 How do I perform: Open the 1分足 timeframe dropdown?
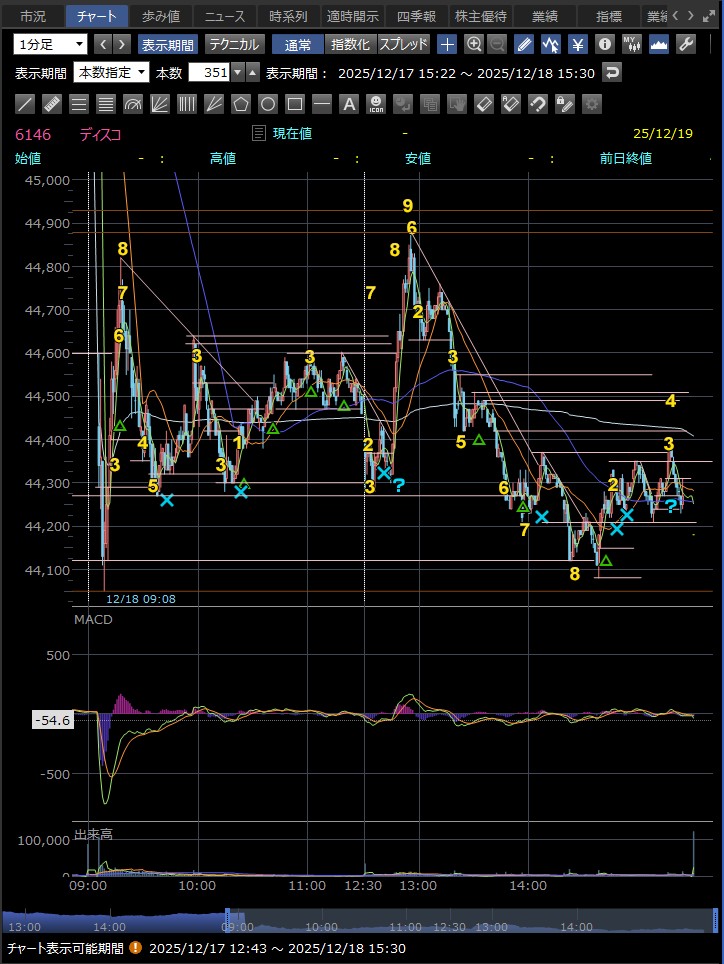[x=51, y=44]
